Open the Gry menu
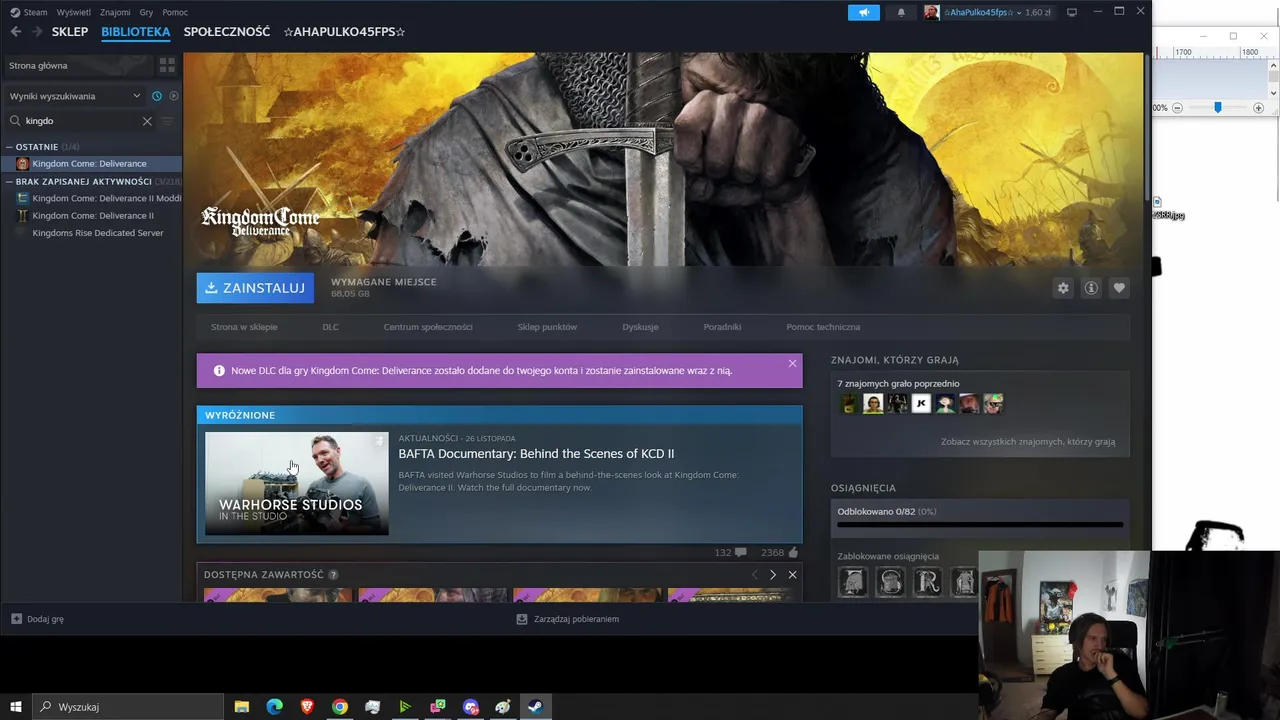The width and height of the screenshot is (1280, 720). 147,12
